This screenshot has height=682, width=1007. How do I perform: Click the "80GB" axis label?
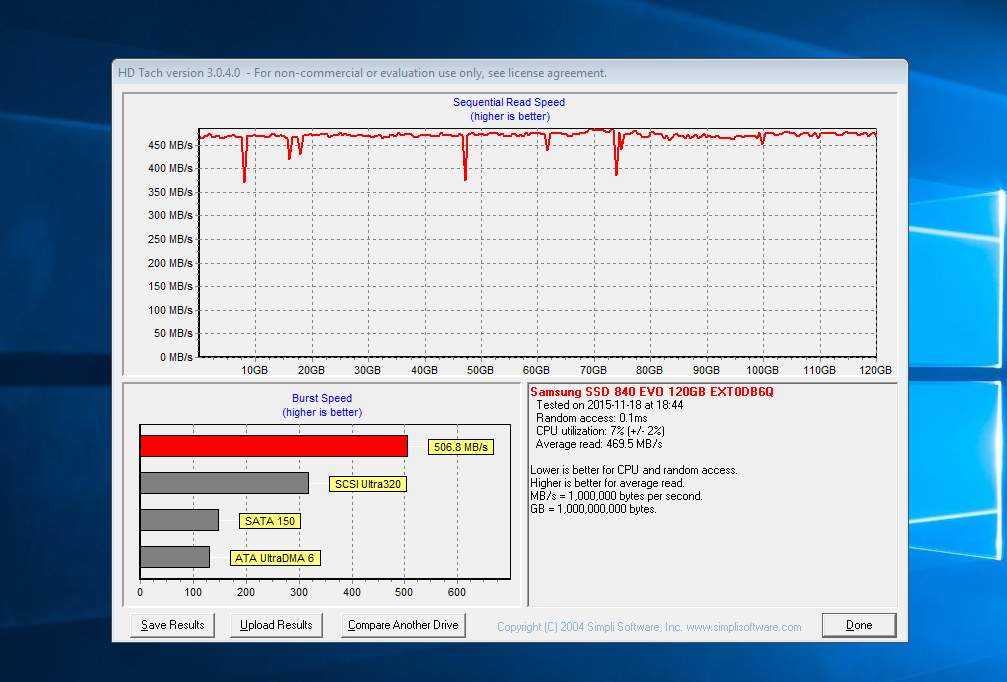click(649, 371)
